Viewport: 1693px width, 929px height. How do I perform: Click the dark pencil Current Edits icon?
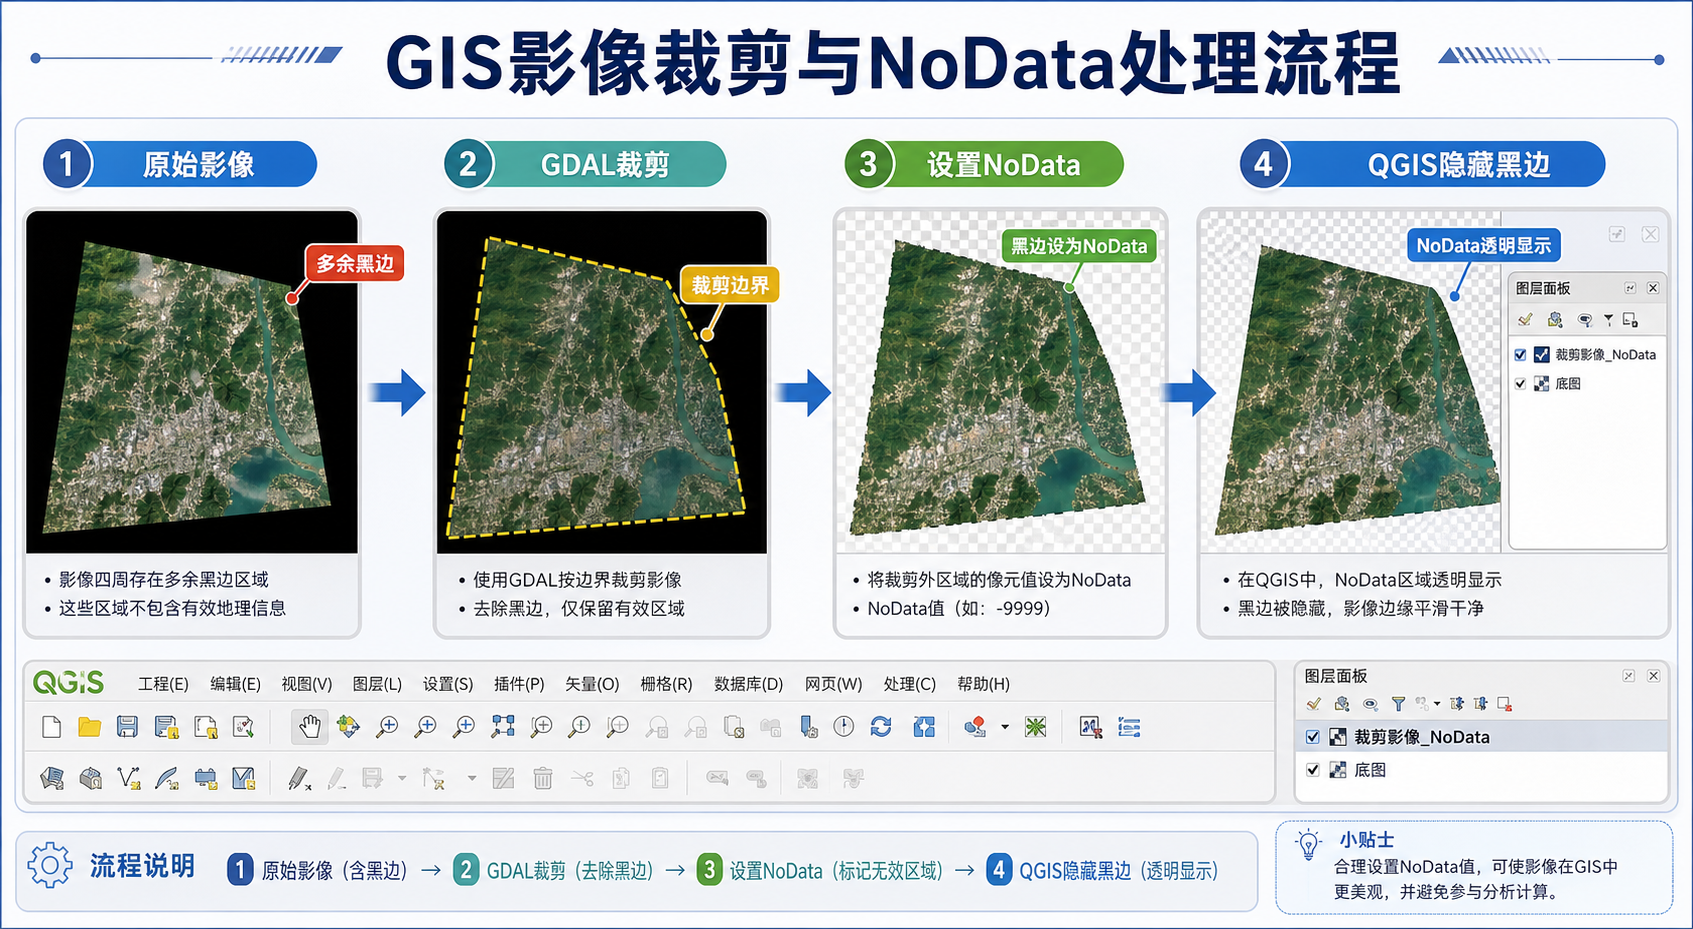[x=298, y=778]
